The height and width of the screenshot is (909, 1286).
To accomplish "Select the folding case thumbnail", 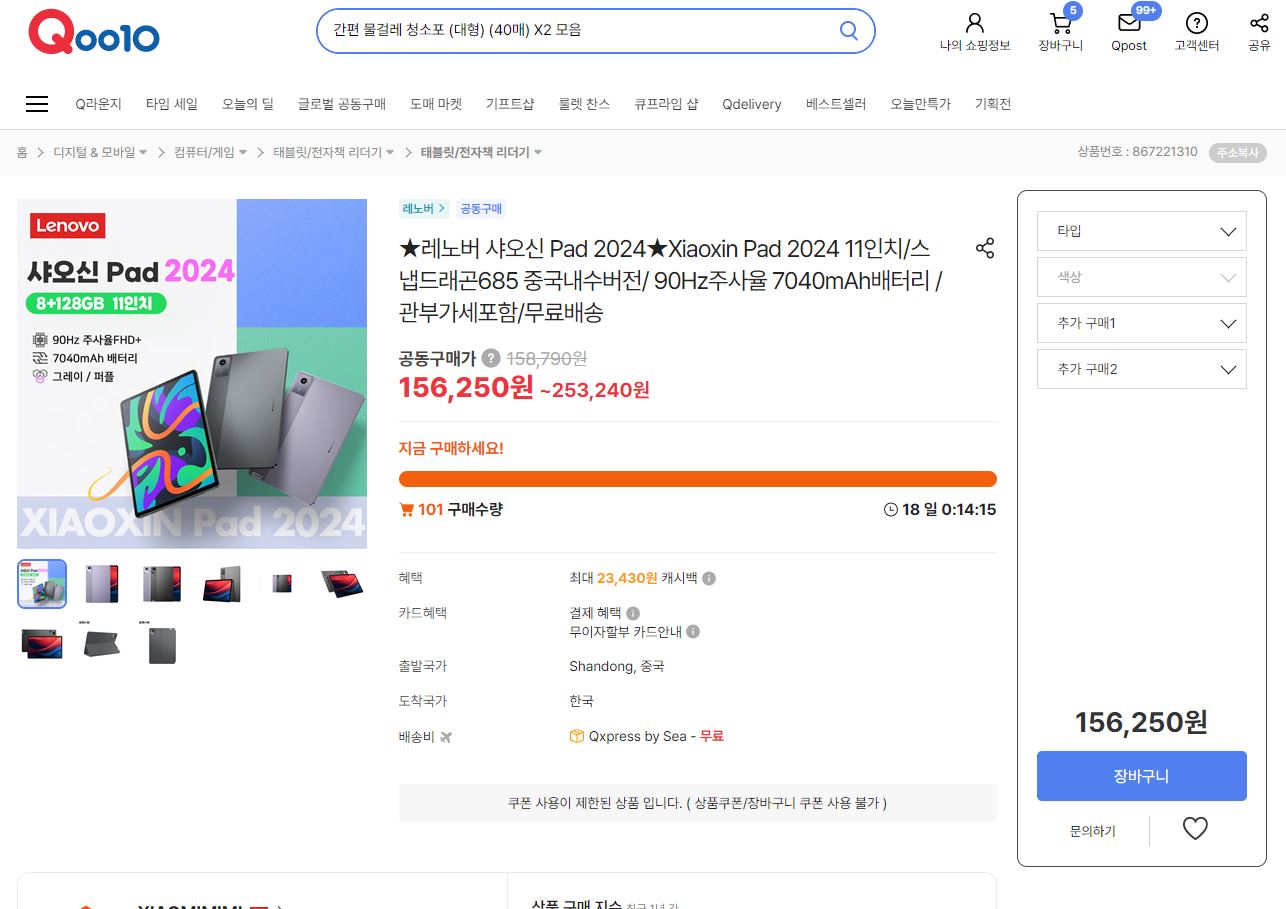I will [x=102, y=644].
